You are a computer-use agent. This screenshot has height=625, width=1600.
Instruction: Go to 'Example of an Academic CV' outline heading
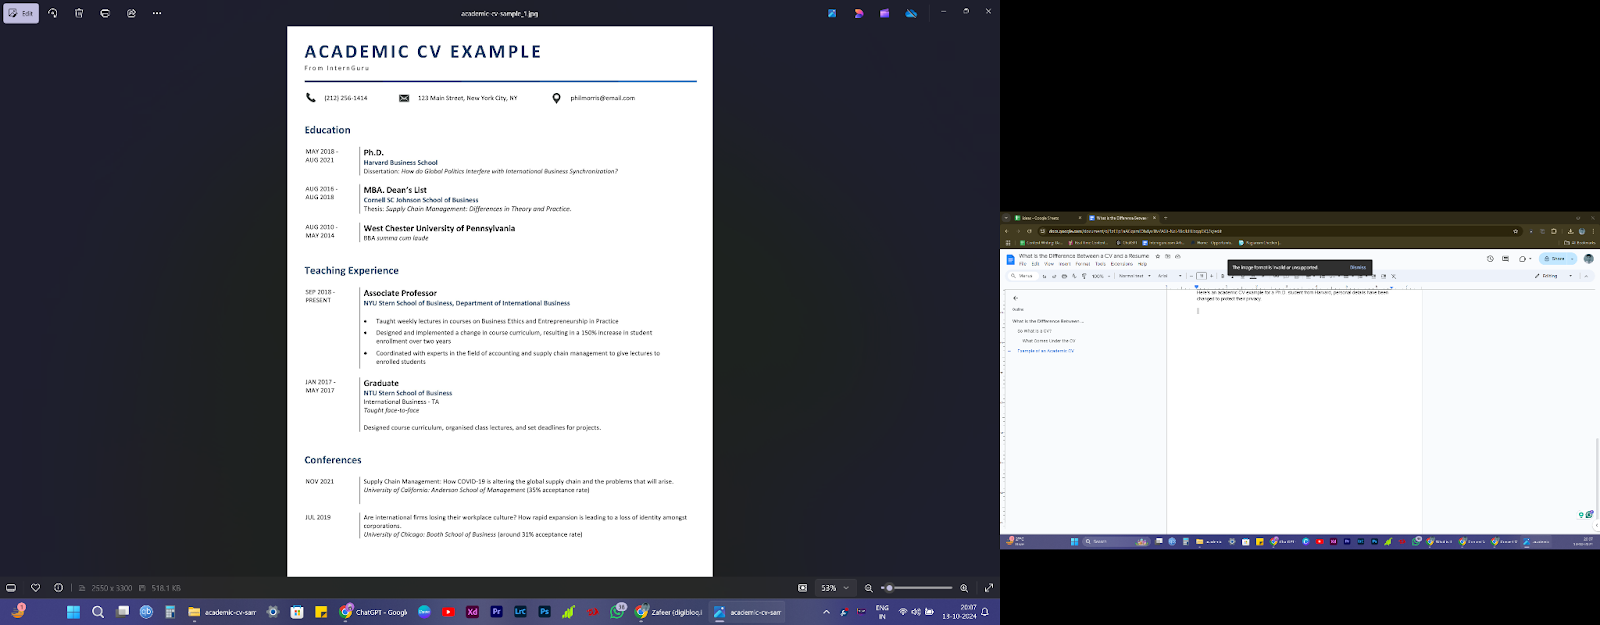(x=1046, y=351)
